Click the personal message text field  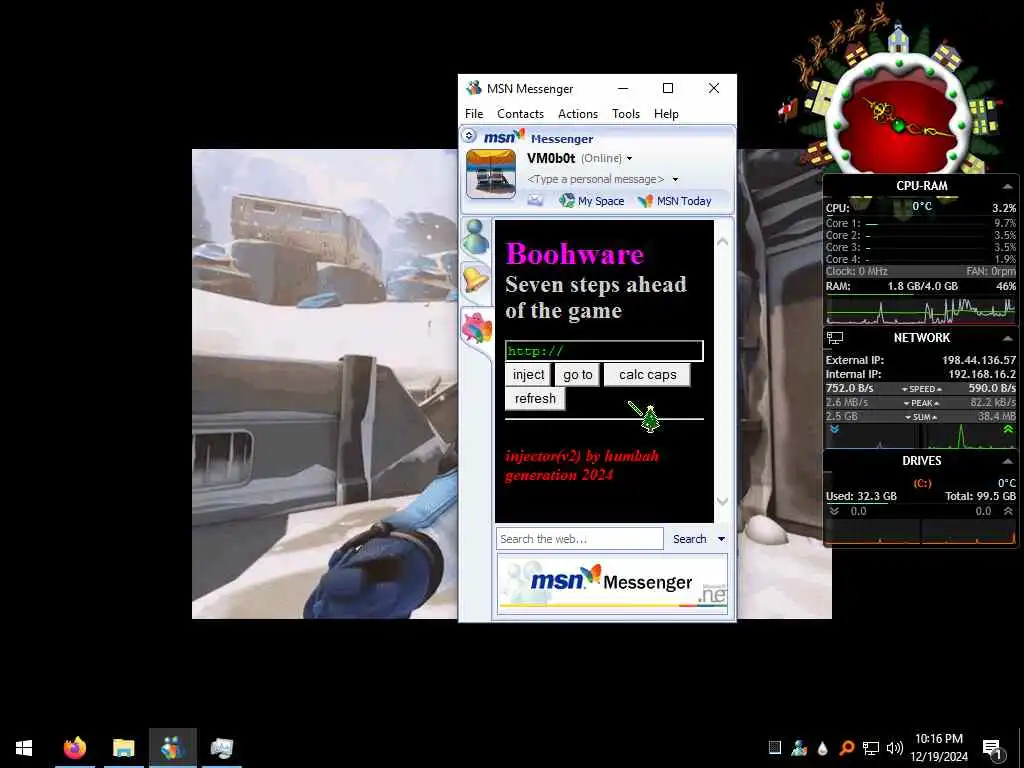596,180
